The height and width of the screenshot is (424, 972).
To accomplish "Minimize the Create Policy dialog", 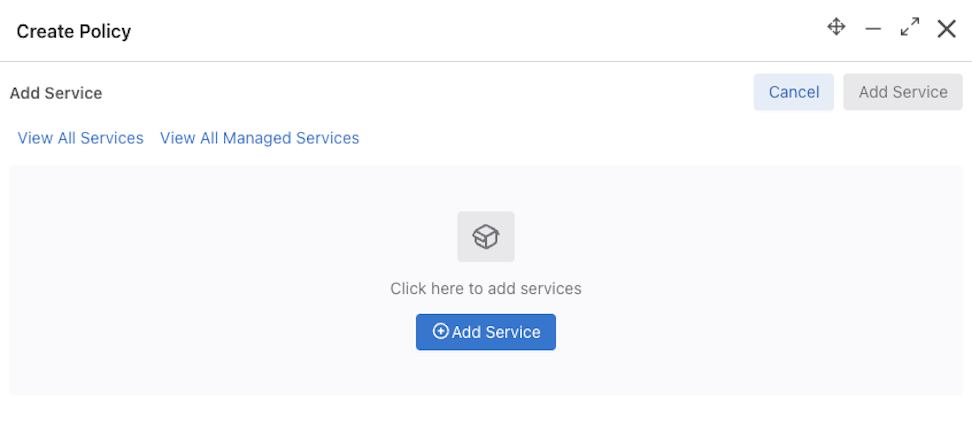I will tap(873, 29).
